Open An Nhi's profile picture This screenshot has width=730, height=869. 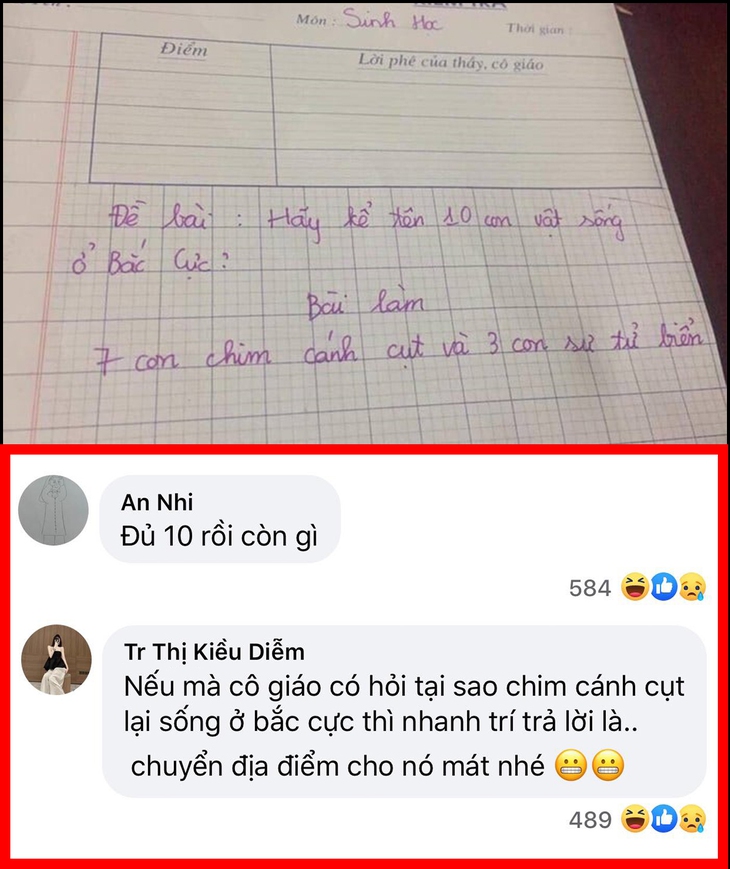(53, 510)
